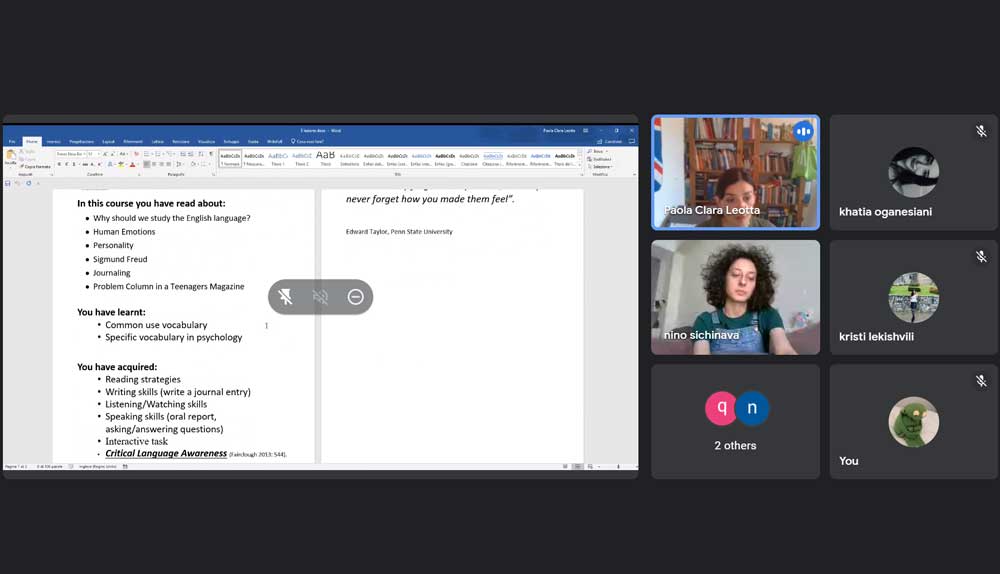The height and width of the screenshot is (574, 1000).
Task: Toggle Bold formatting in the Word ribbon
Action: pos(59,164)
